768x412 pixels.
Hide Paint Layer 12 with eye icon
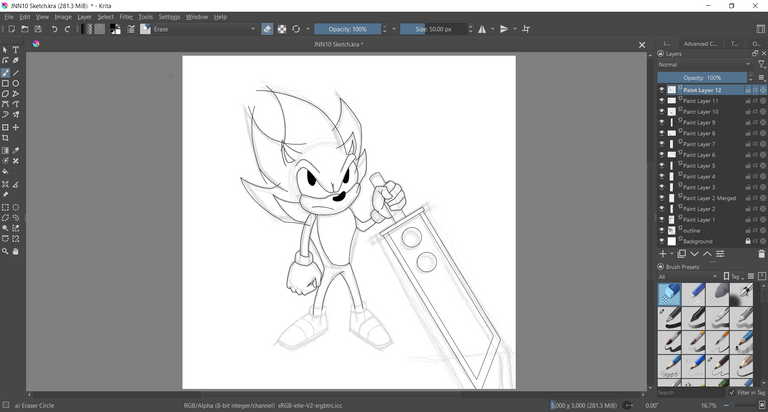[662, 90]
